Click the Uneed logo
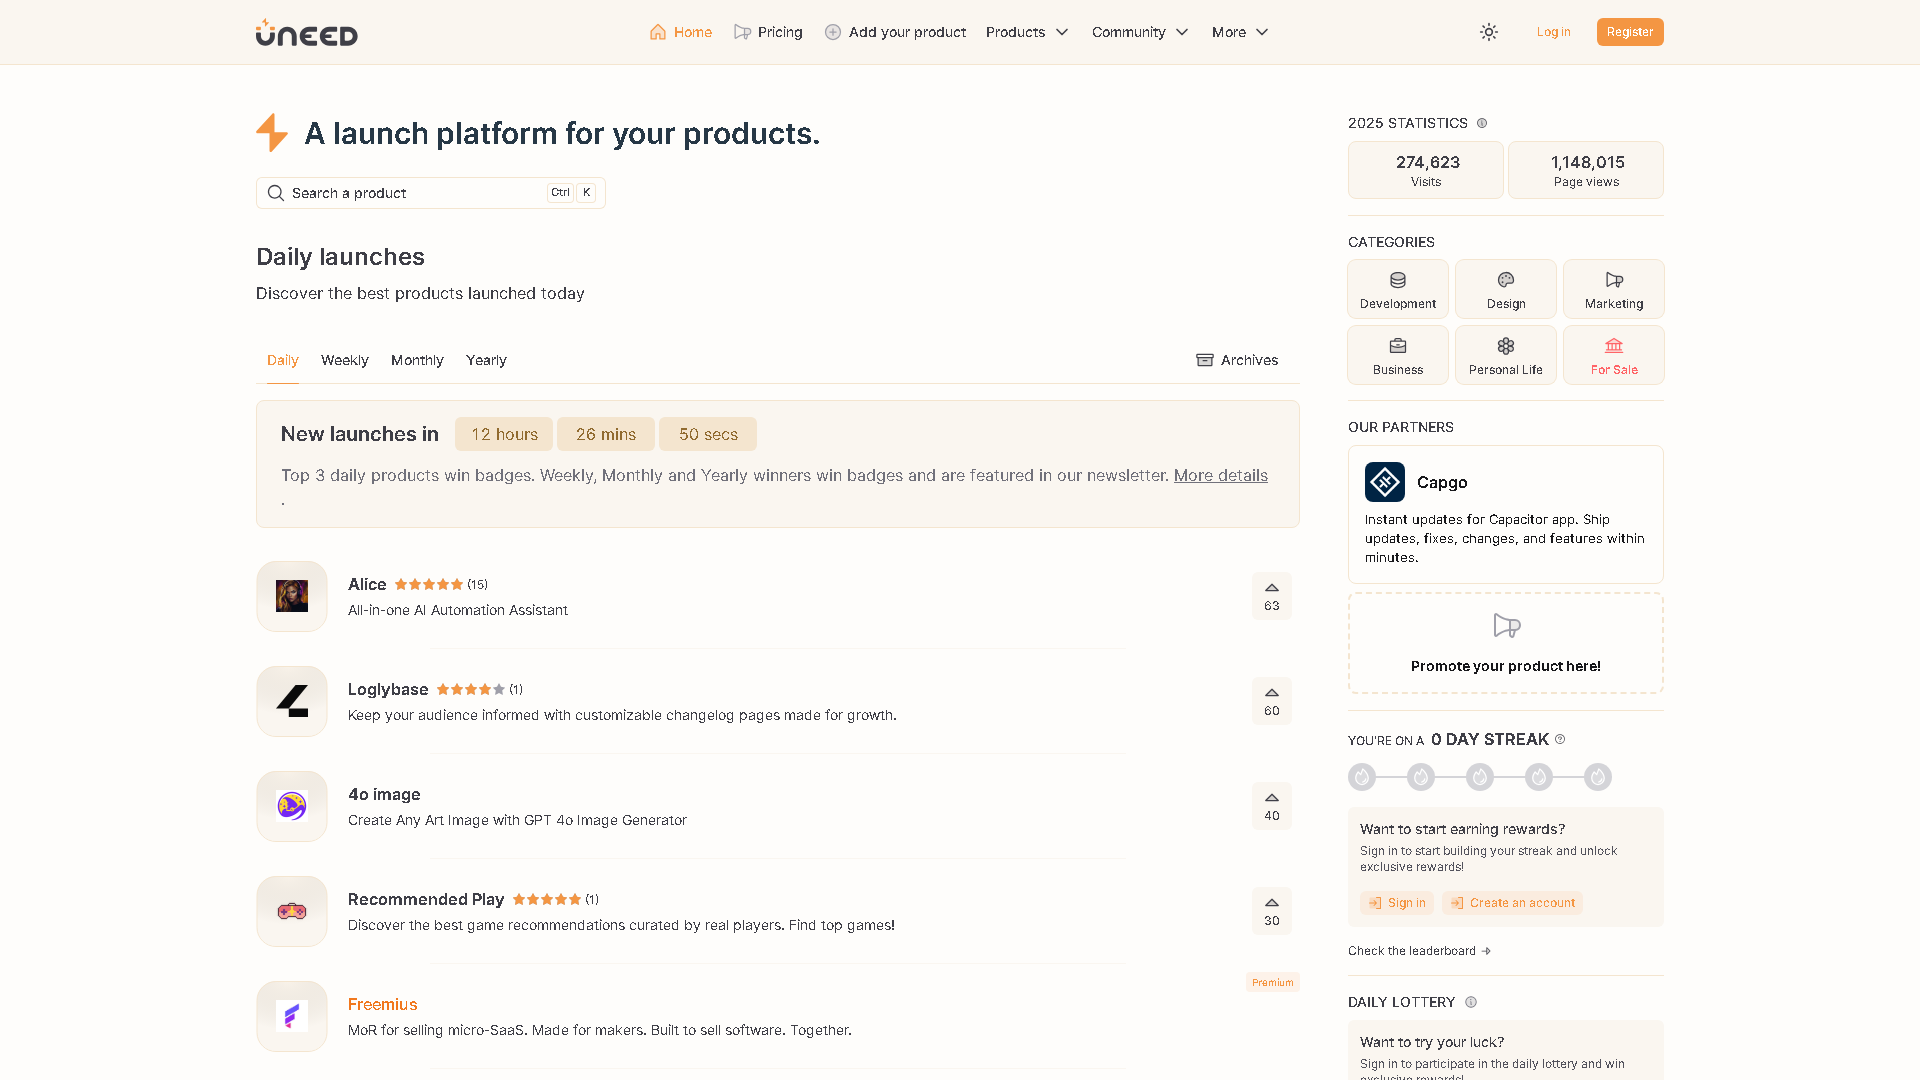 click(x=306, y=32)
